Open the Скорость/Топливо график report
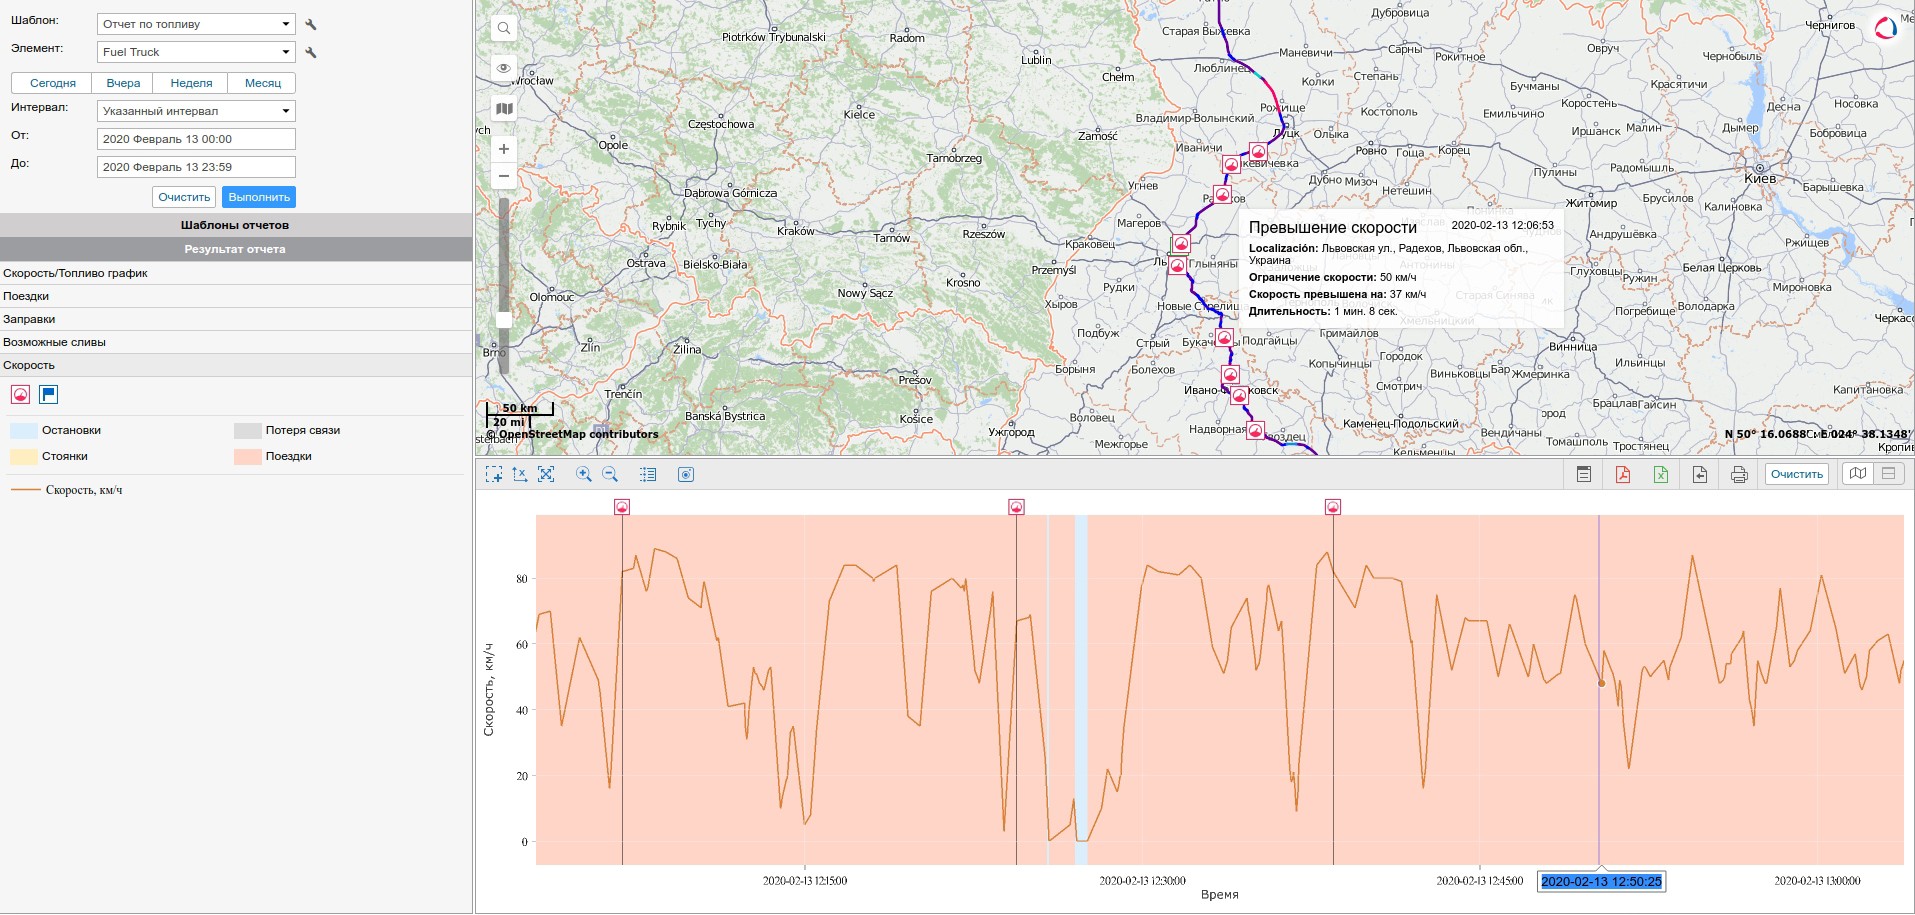The width and height of the screenshot is (1915, 915). click(x=236, y=273)
